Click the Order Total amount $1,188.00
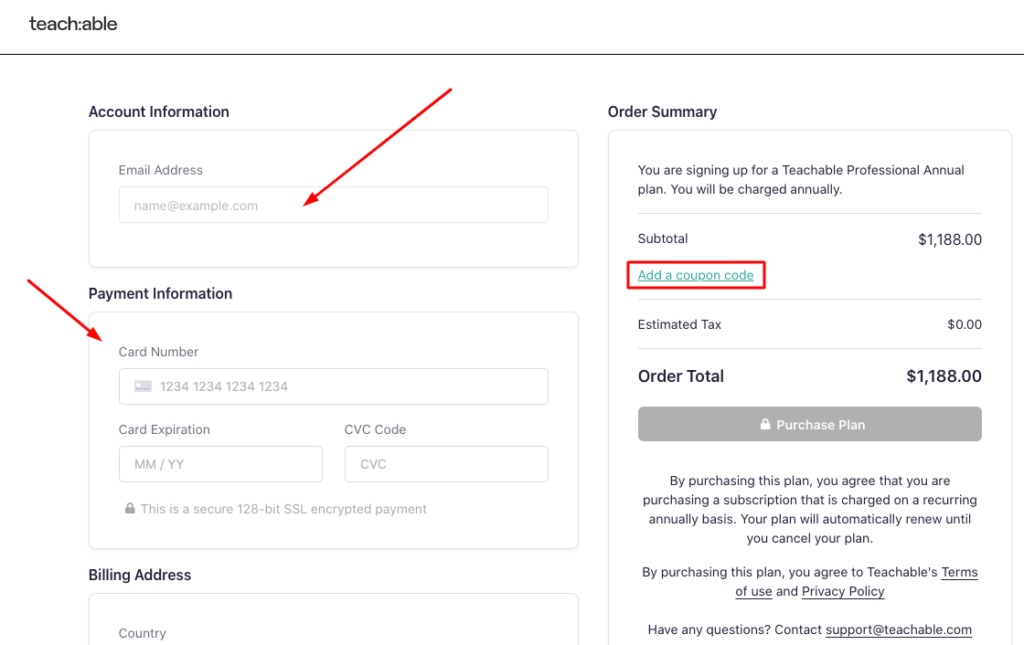This screenshot has width=1024, height=645. [943, 377]
